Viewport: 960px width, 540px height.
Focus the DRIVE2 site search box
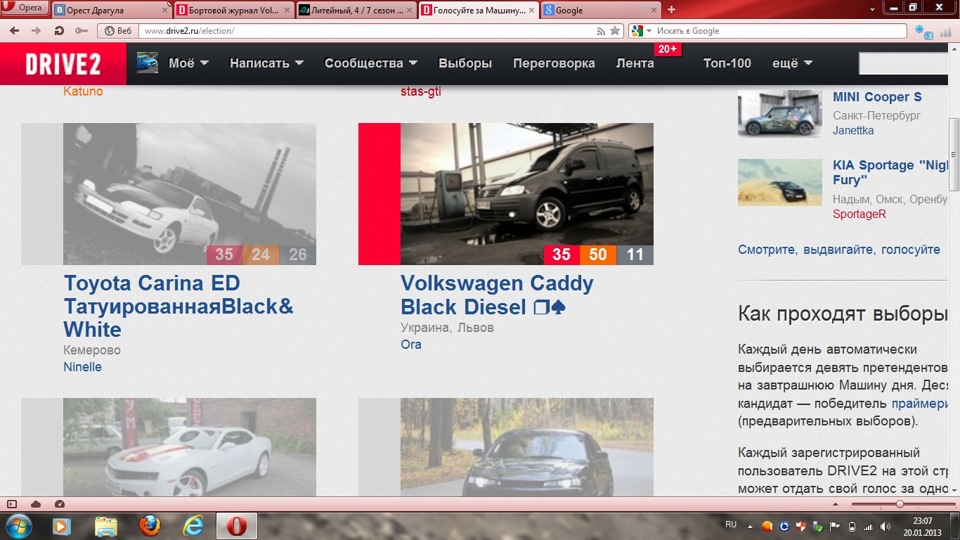[x=904, y=64]
